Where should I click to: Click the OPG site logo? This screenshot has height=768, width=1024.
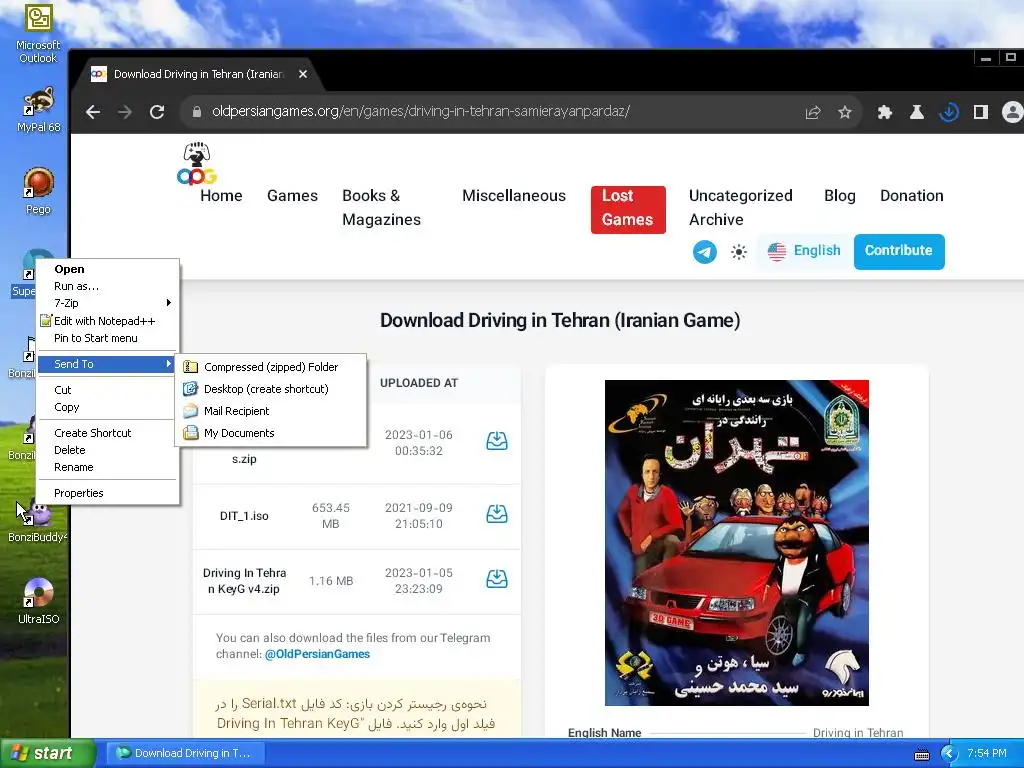197,163
